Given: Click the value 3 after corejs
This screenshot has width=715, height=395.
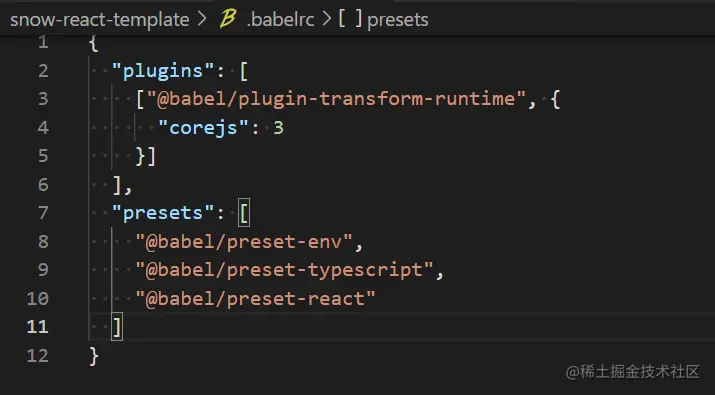Looking at the screenshot, I should tap(278, 128).
